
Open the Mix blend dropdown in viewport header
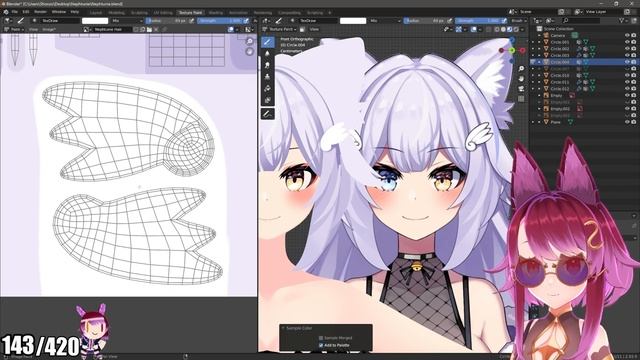386,20
